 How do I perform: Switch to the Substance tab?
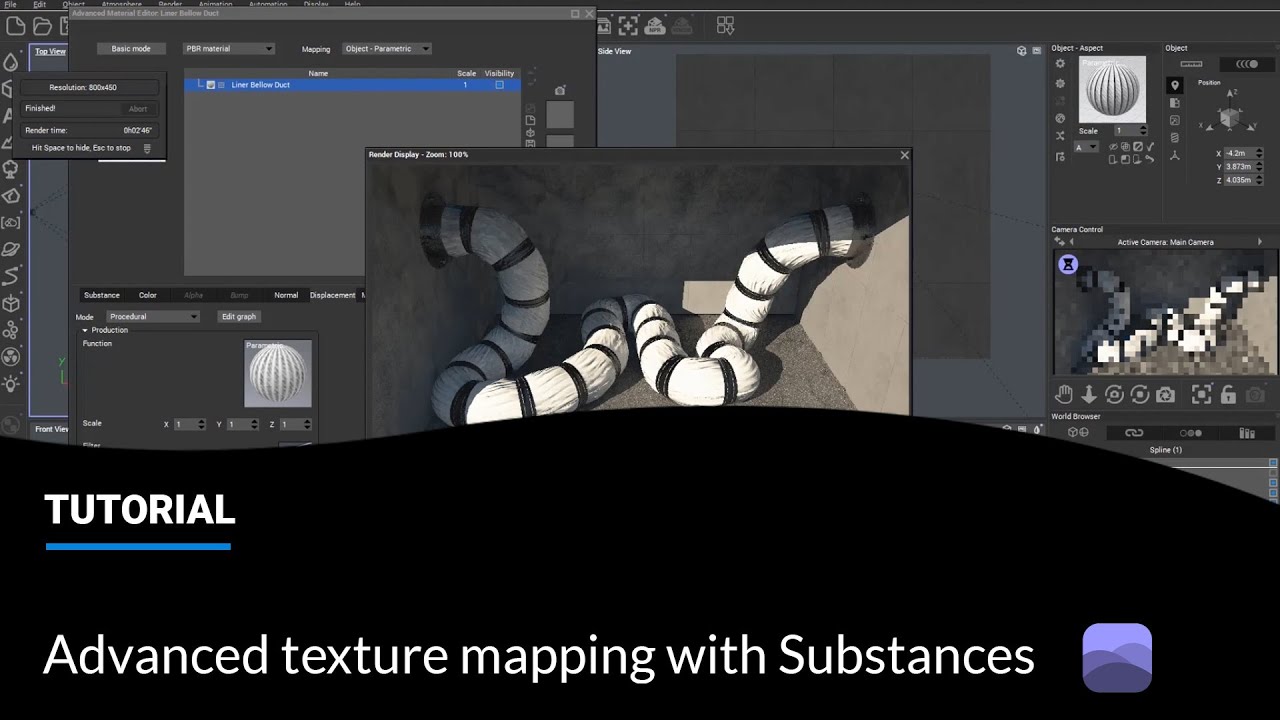pos(101,295)
